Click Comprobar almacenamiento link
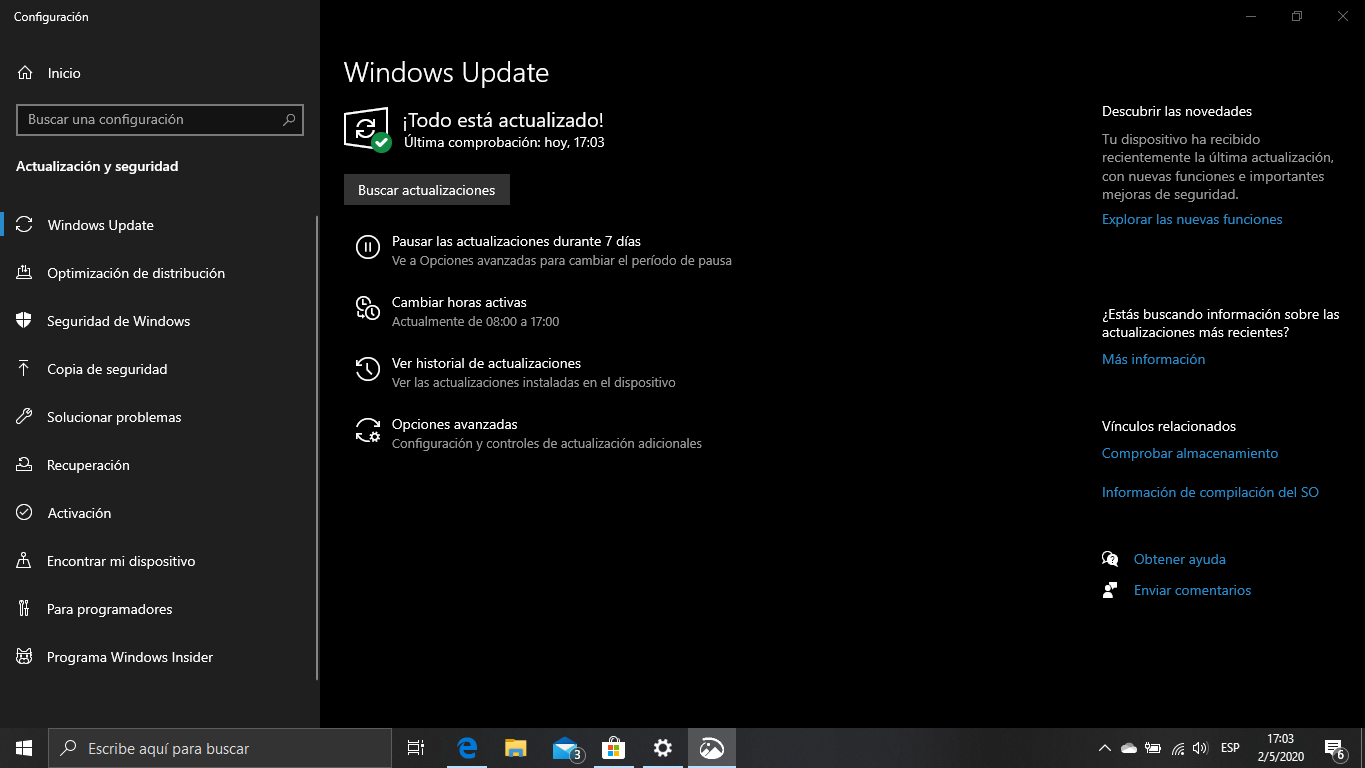Screen dimensions: 1365x768 (x=1190, y=453)
